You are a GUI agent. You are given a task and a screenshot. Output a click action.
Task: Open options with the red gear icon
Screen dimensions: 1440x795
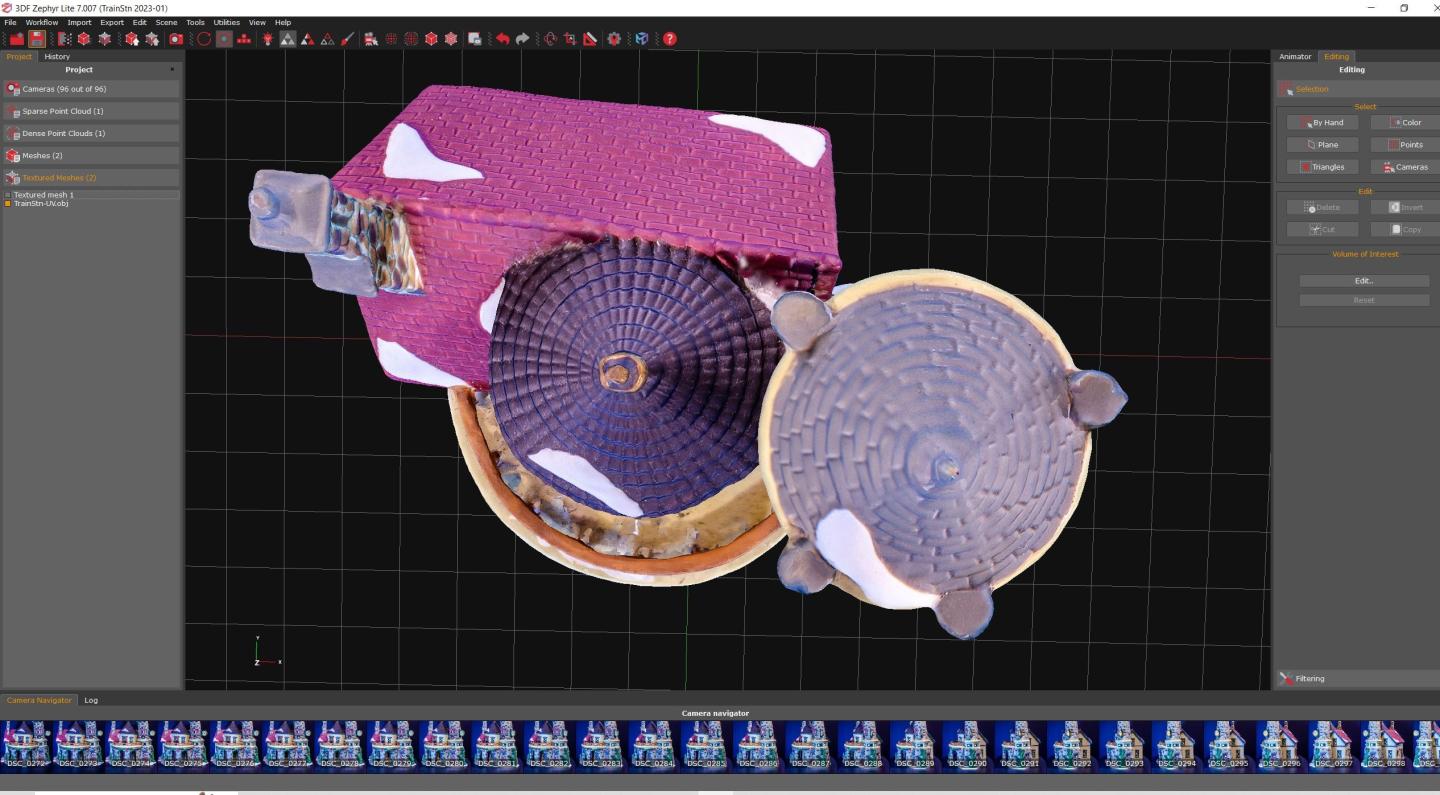(x=614, y=39)
